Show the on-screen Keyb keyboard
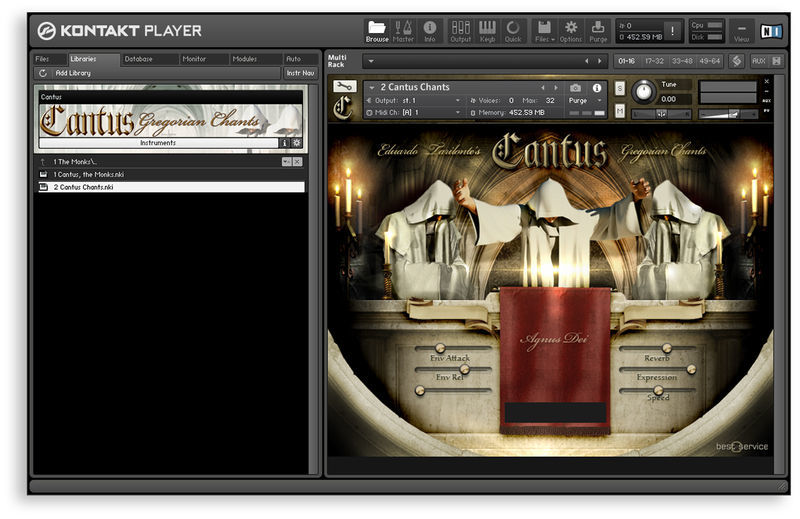The height and width of the screenshot is (519, 800). coord(487,31)
